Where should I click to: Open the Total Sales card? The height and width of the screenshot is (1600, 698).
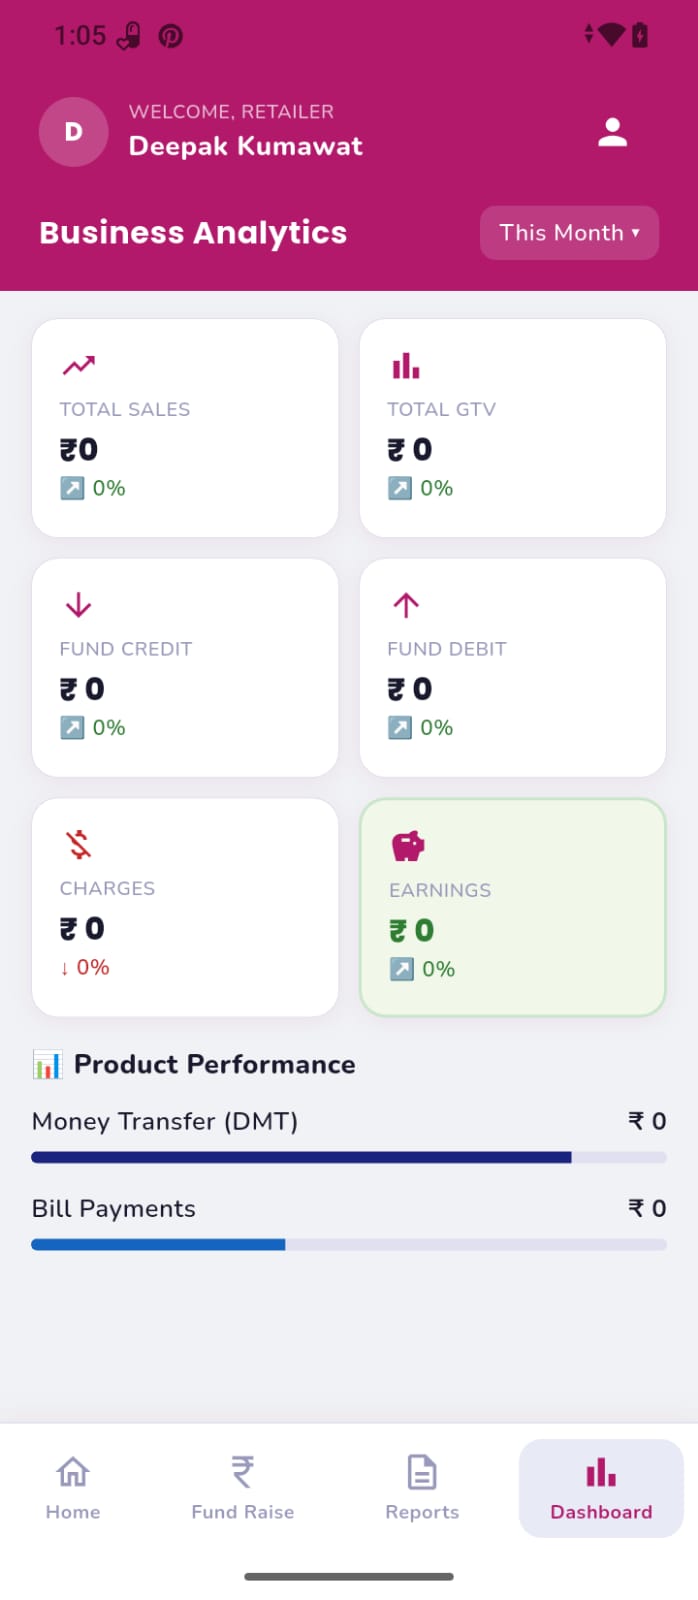tap(185, 428)
